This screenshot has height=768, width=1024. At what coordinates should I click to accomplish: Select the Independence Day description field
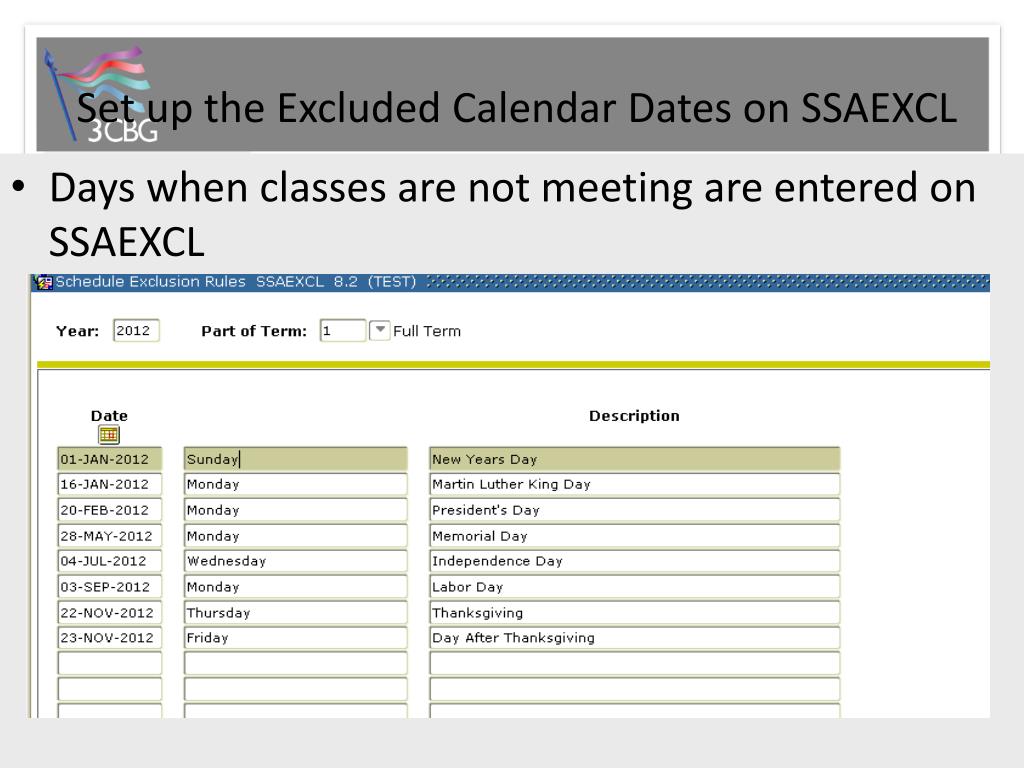[x=635, y=561]
